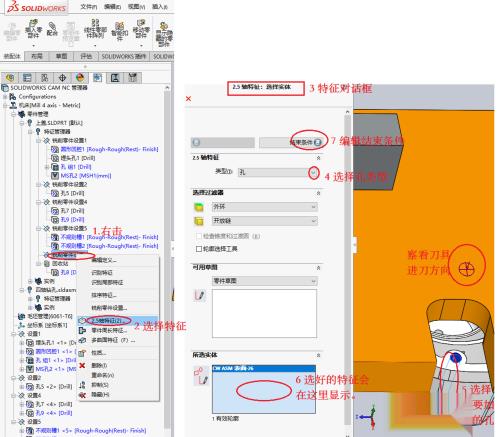Click the Mate (配合) paperclip icon
The width and height of the screenshot is (500, 437).
52,28
